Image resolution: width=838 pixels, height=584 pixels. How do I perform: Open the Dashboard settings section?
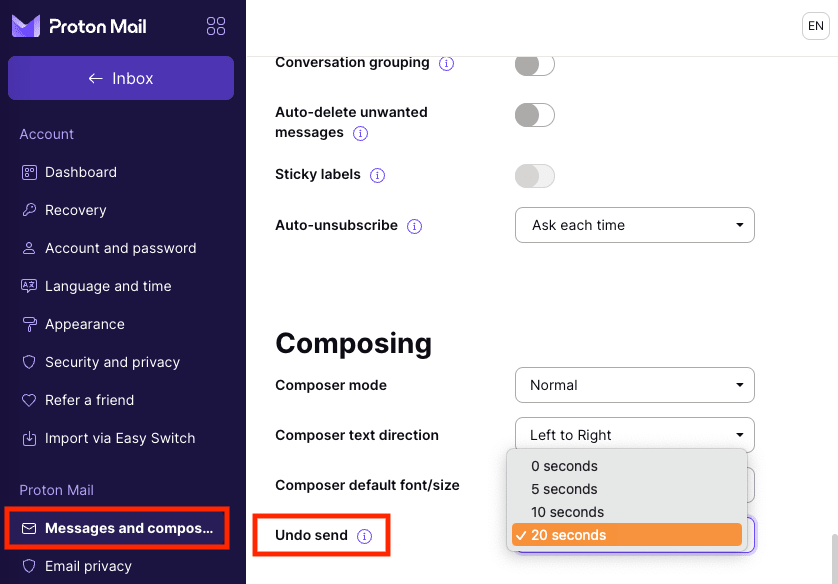pyautogui.click(x=80, y=172)
